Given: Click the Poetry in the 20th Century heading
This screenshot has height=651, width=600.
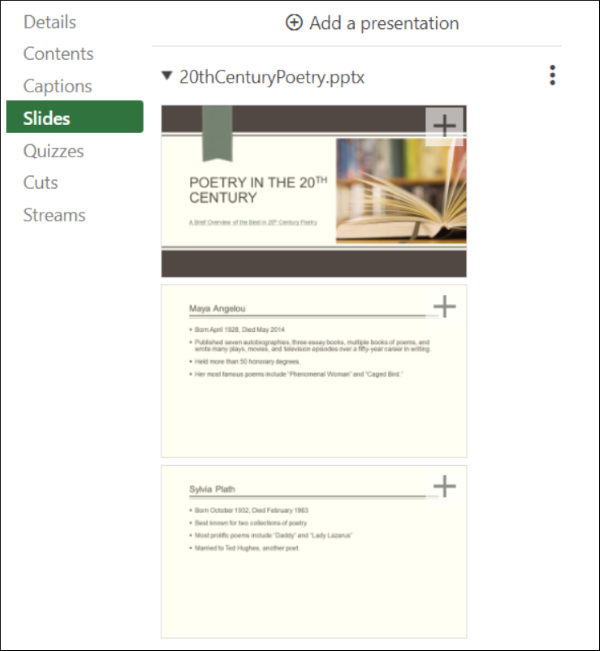Looking at the screenshot, I should [x=258, y=190].
